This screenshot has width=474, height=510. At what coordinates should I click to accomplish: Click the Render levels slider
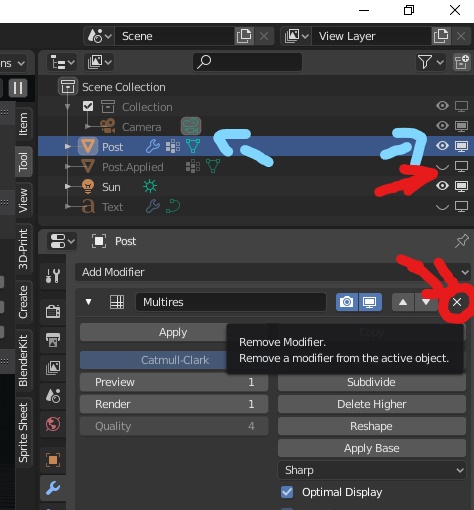coord(174,404)
